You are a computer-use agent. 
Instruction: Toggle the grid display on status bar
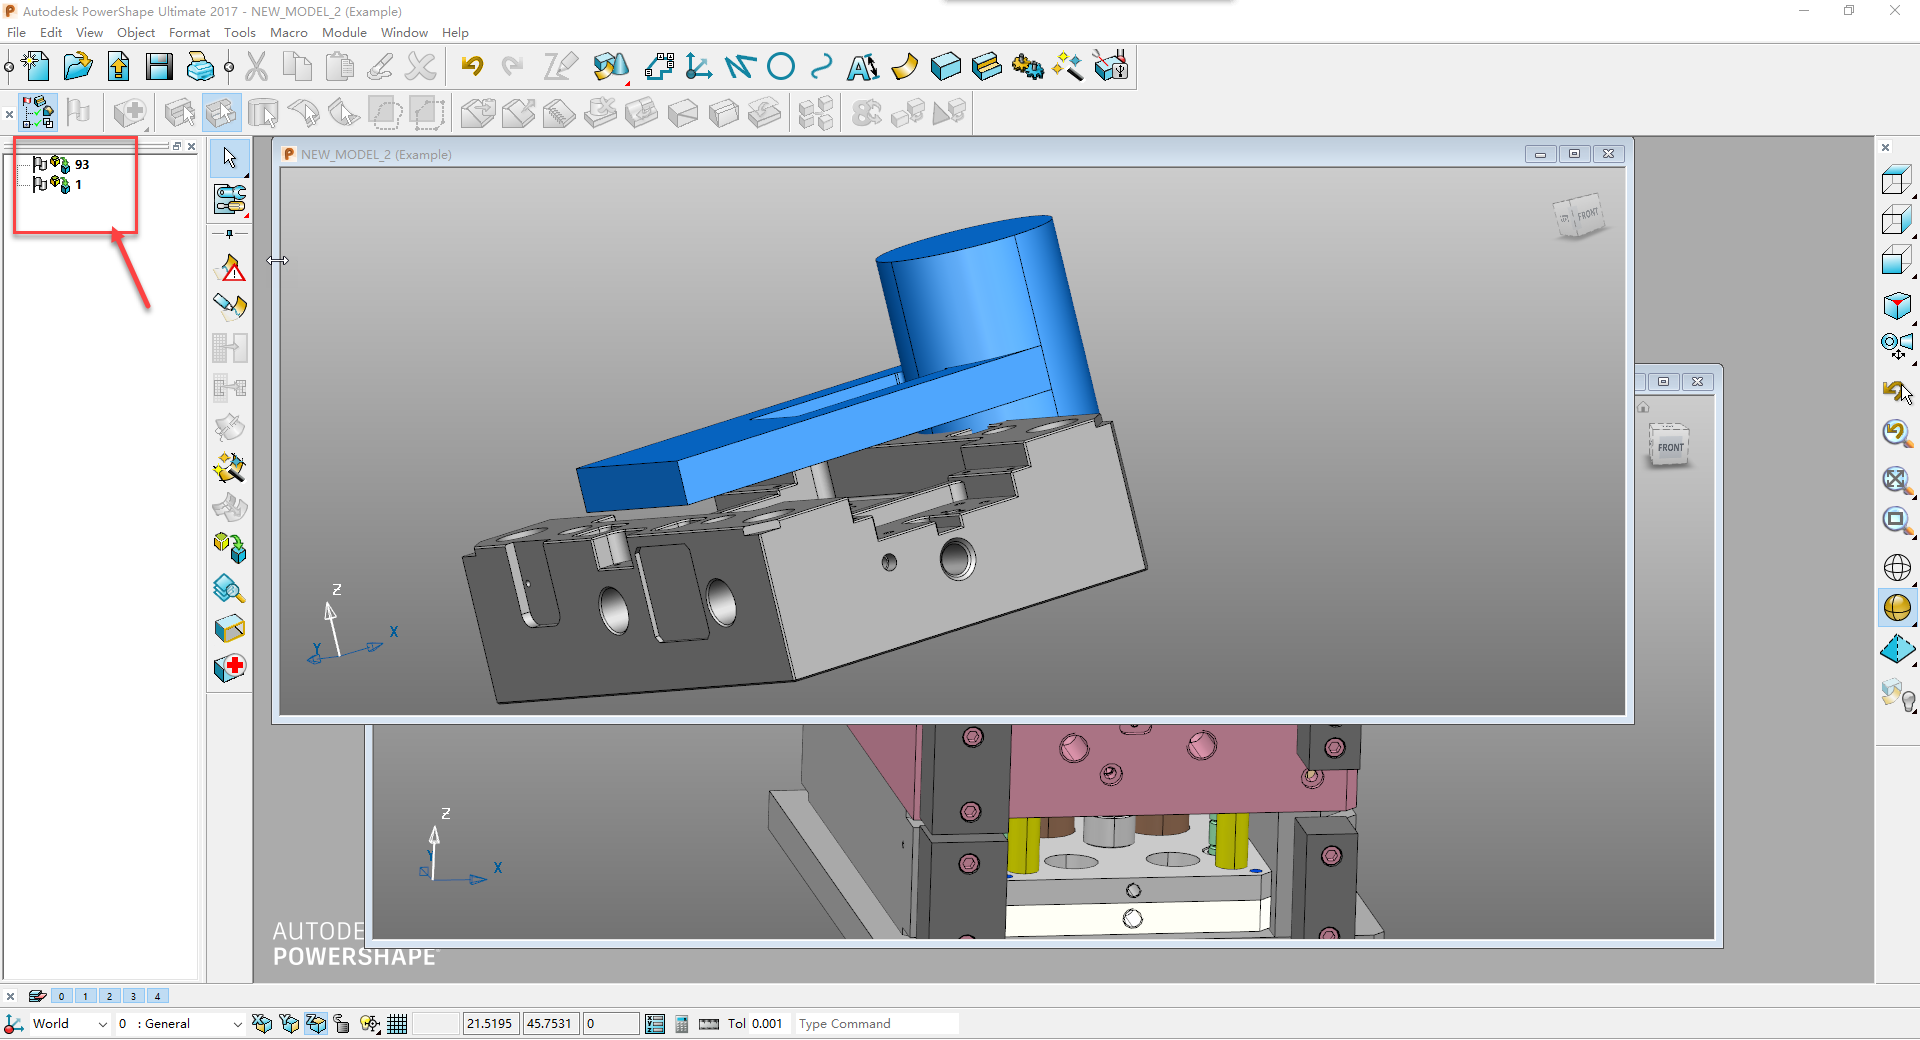[x=397, y=1023]
